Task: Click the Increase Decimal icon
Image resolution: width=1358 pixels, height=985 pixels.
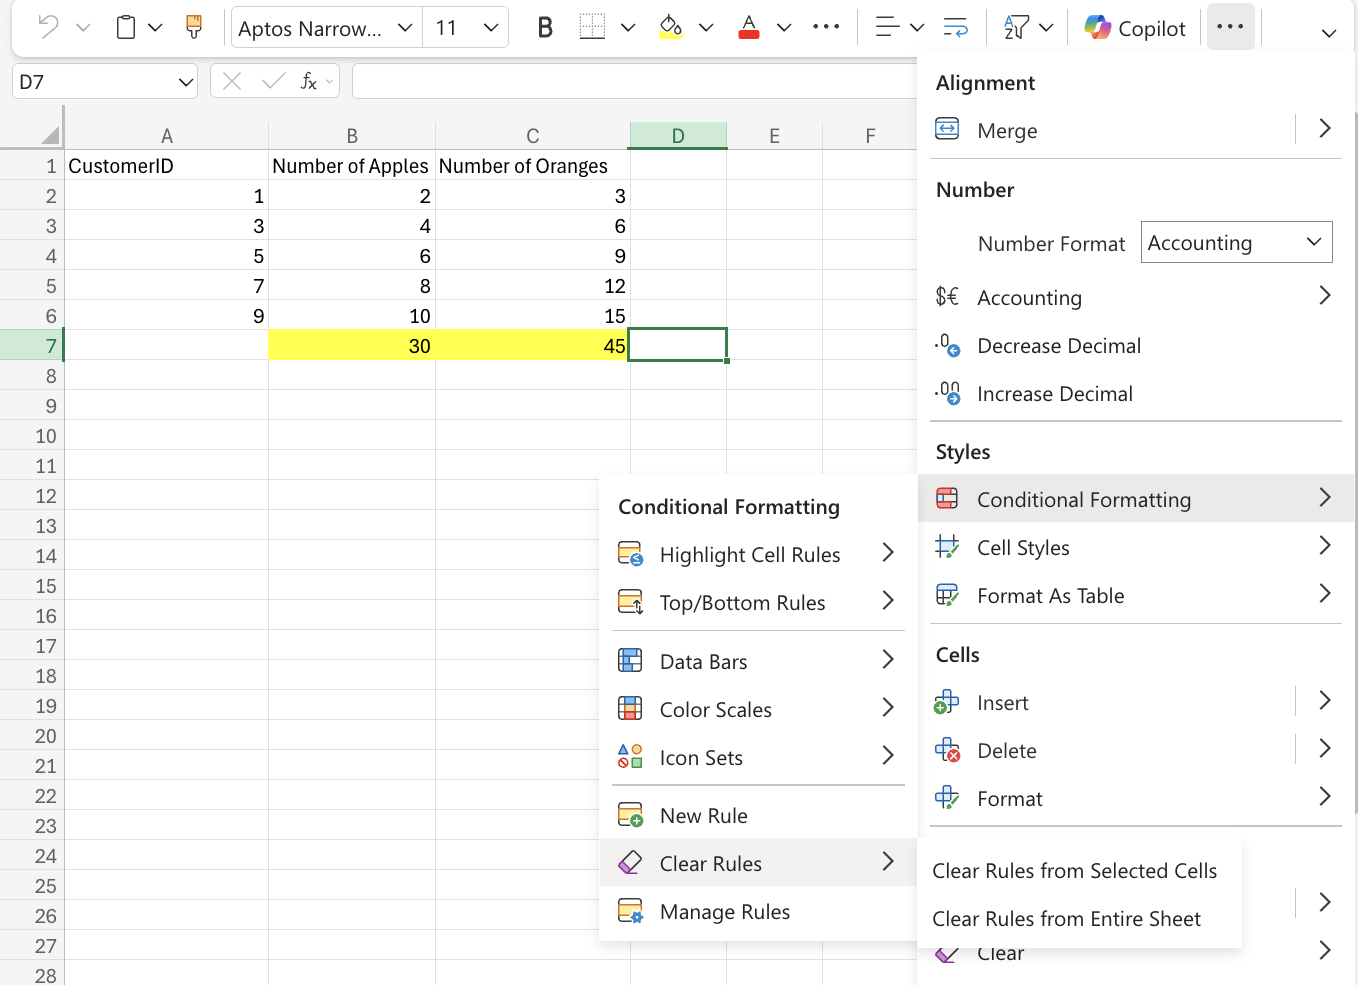Action: click(947, 393)
